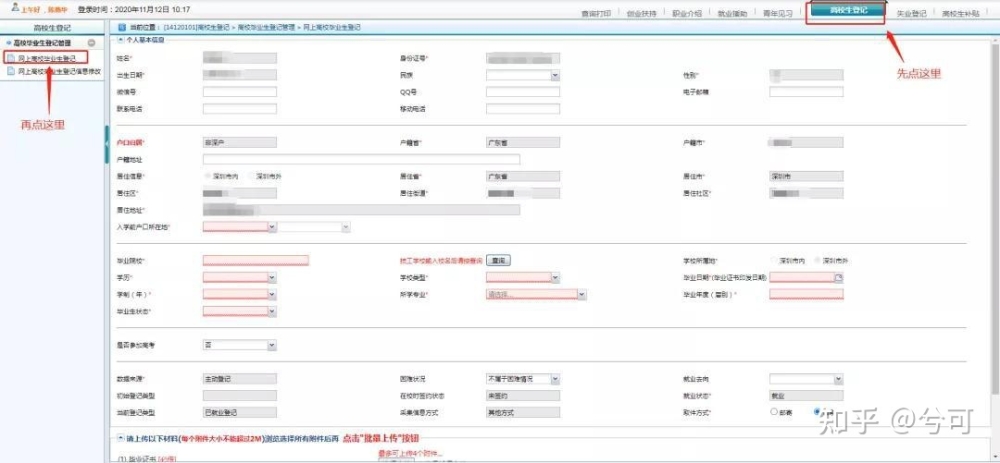Select 邮寄 for 取件方式

click(x=774, y=412)
